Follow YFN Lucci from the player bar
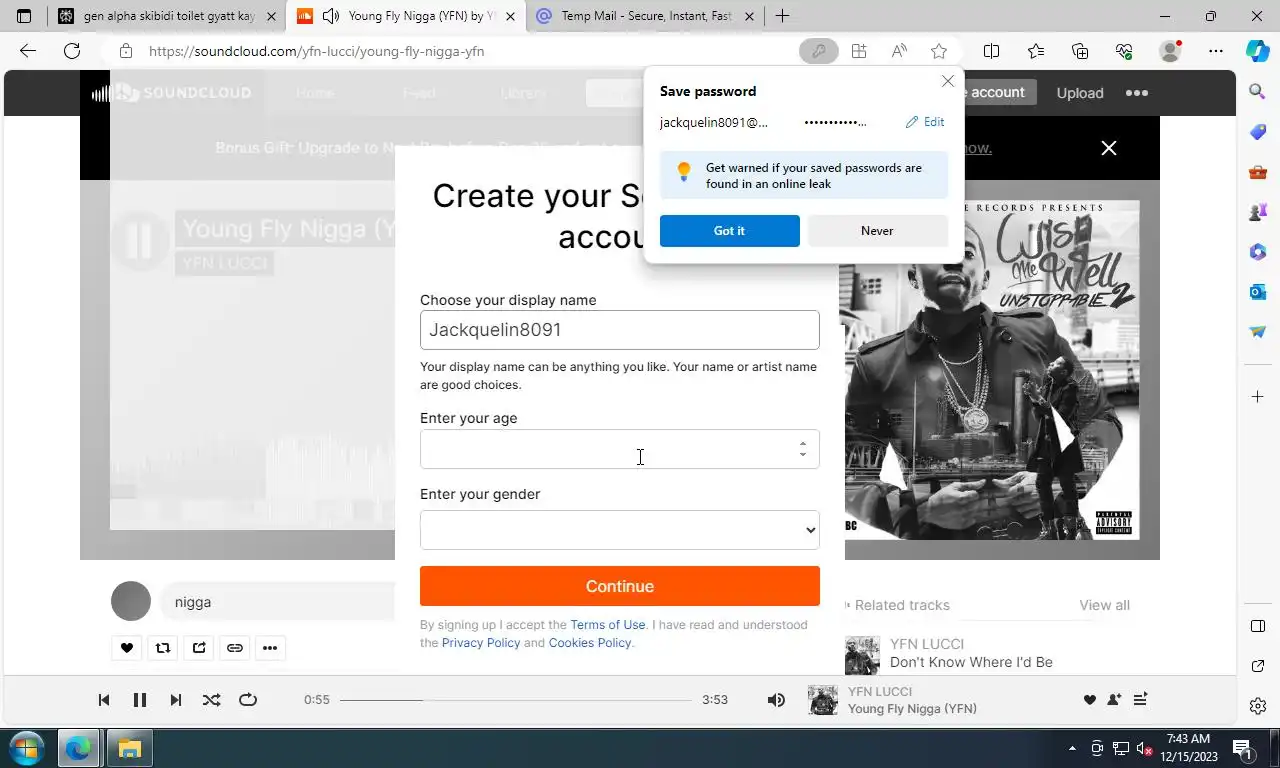 click(1115, 700)
